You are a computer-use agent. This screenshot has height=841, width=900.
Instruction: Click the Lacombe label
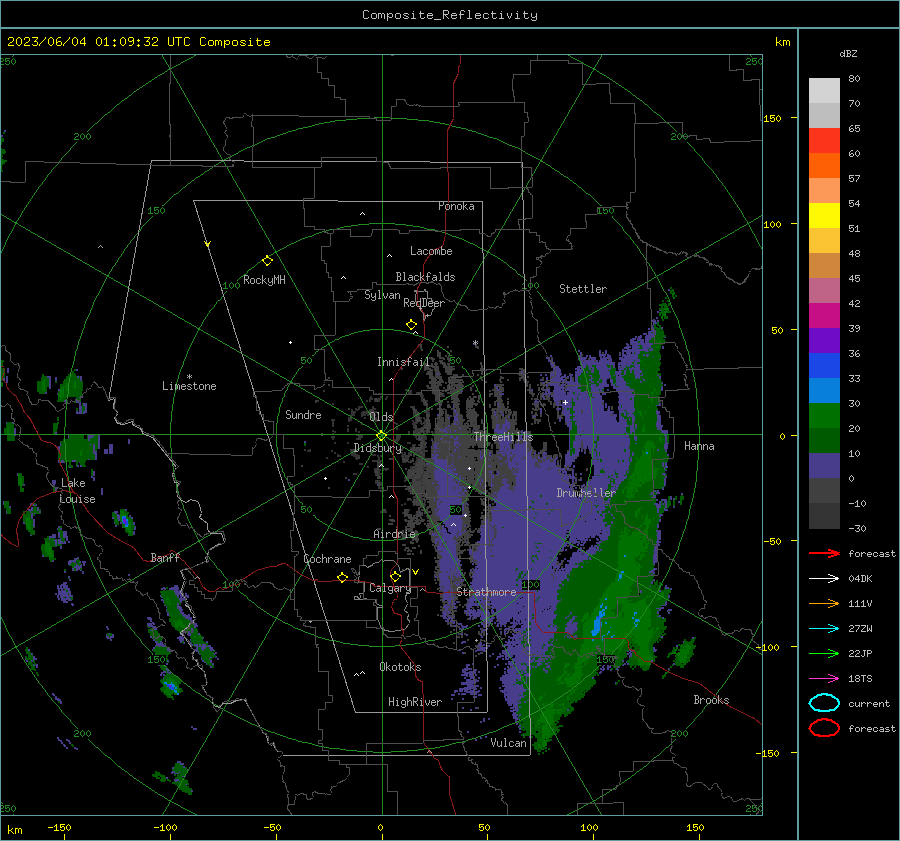431,251
